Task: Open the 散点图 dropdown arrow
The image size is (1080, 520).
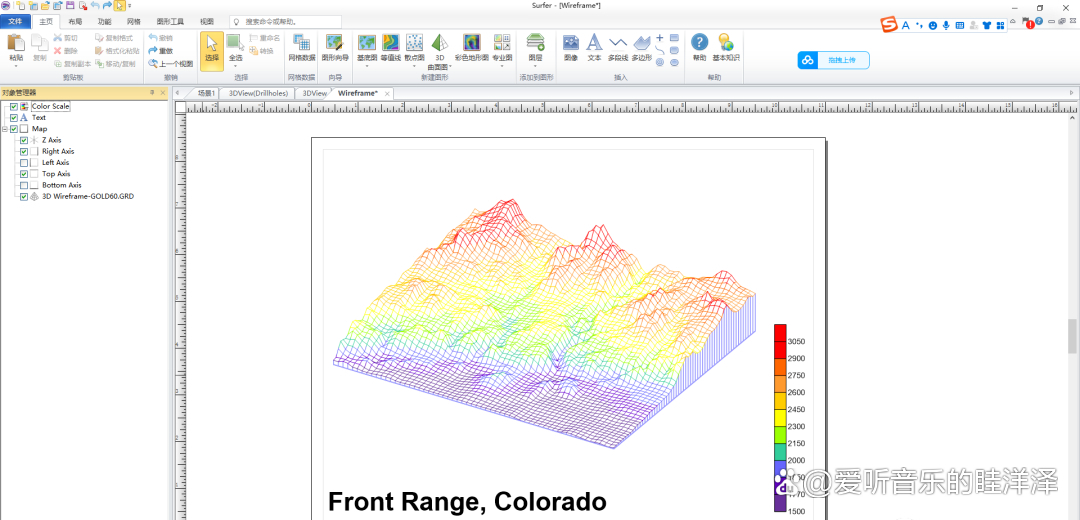Action: pos(414,66)
